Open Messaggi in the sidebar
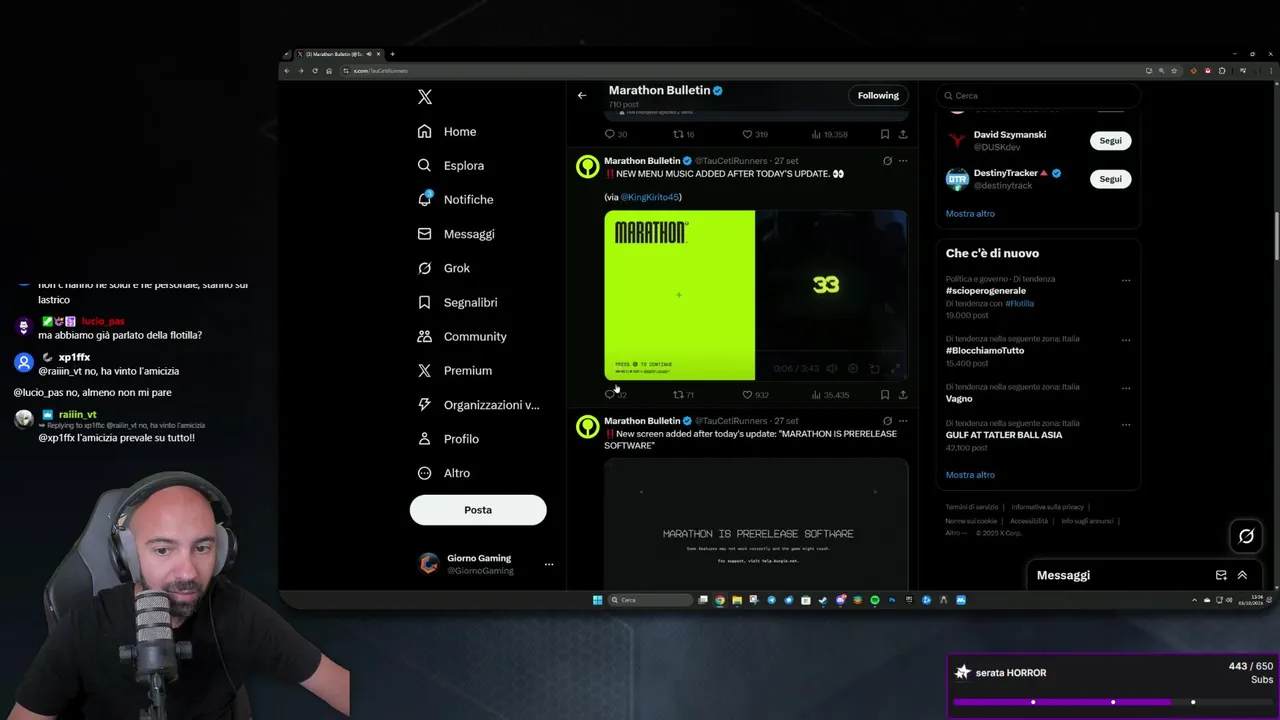This screenshot has width=1280, height=720. pyautogui.click(x=456, y=234)
